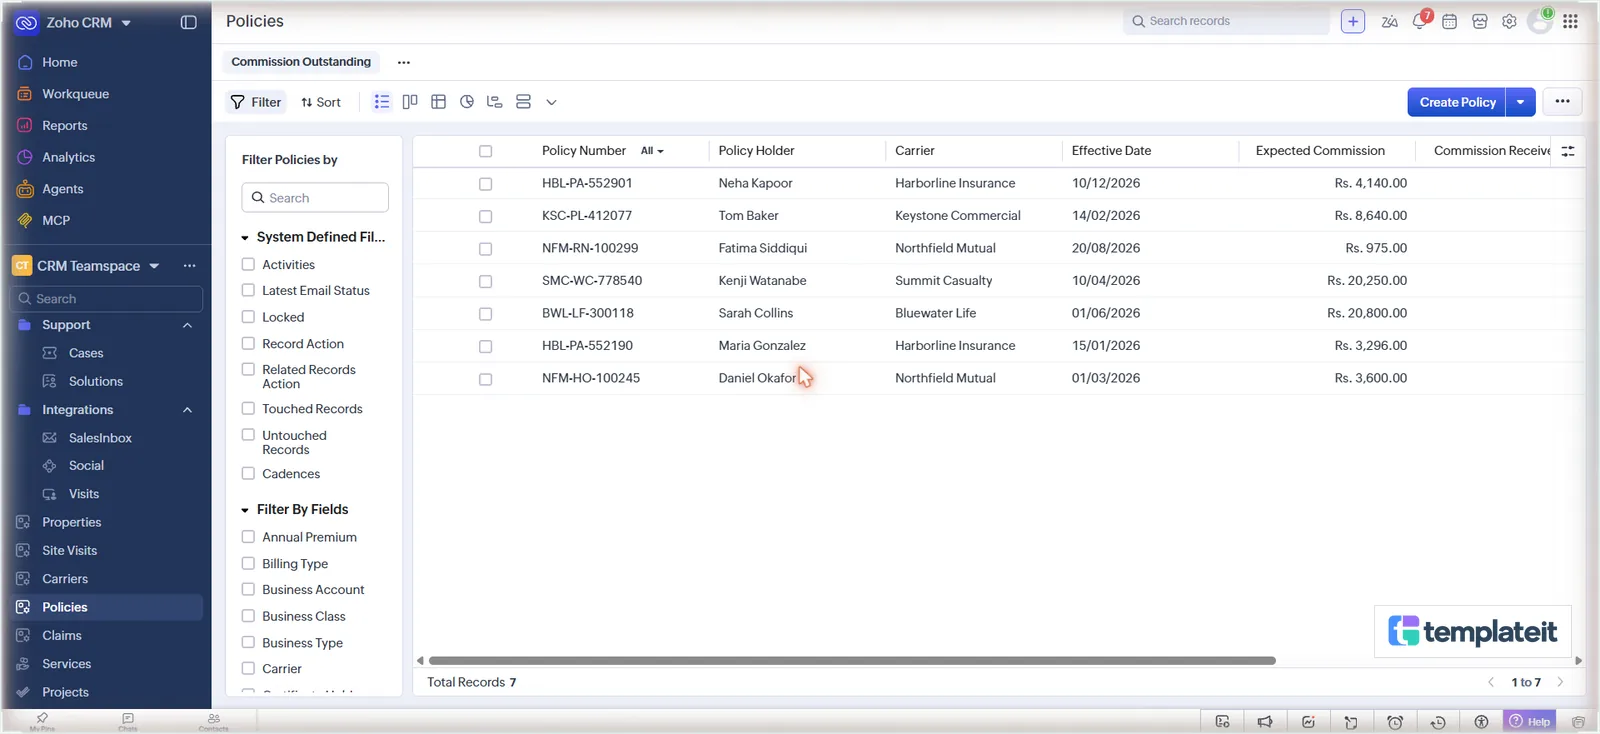Switch to the table sheet view icon
1600x734 pixels.
pyautogui.click(x=438, y=102)
